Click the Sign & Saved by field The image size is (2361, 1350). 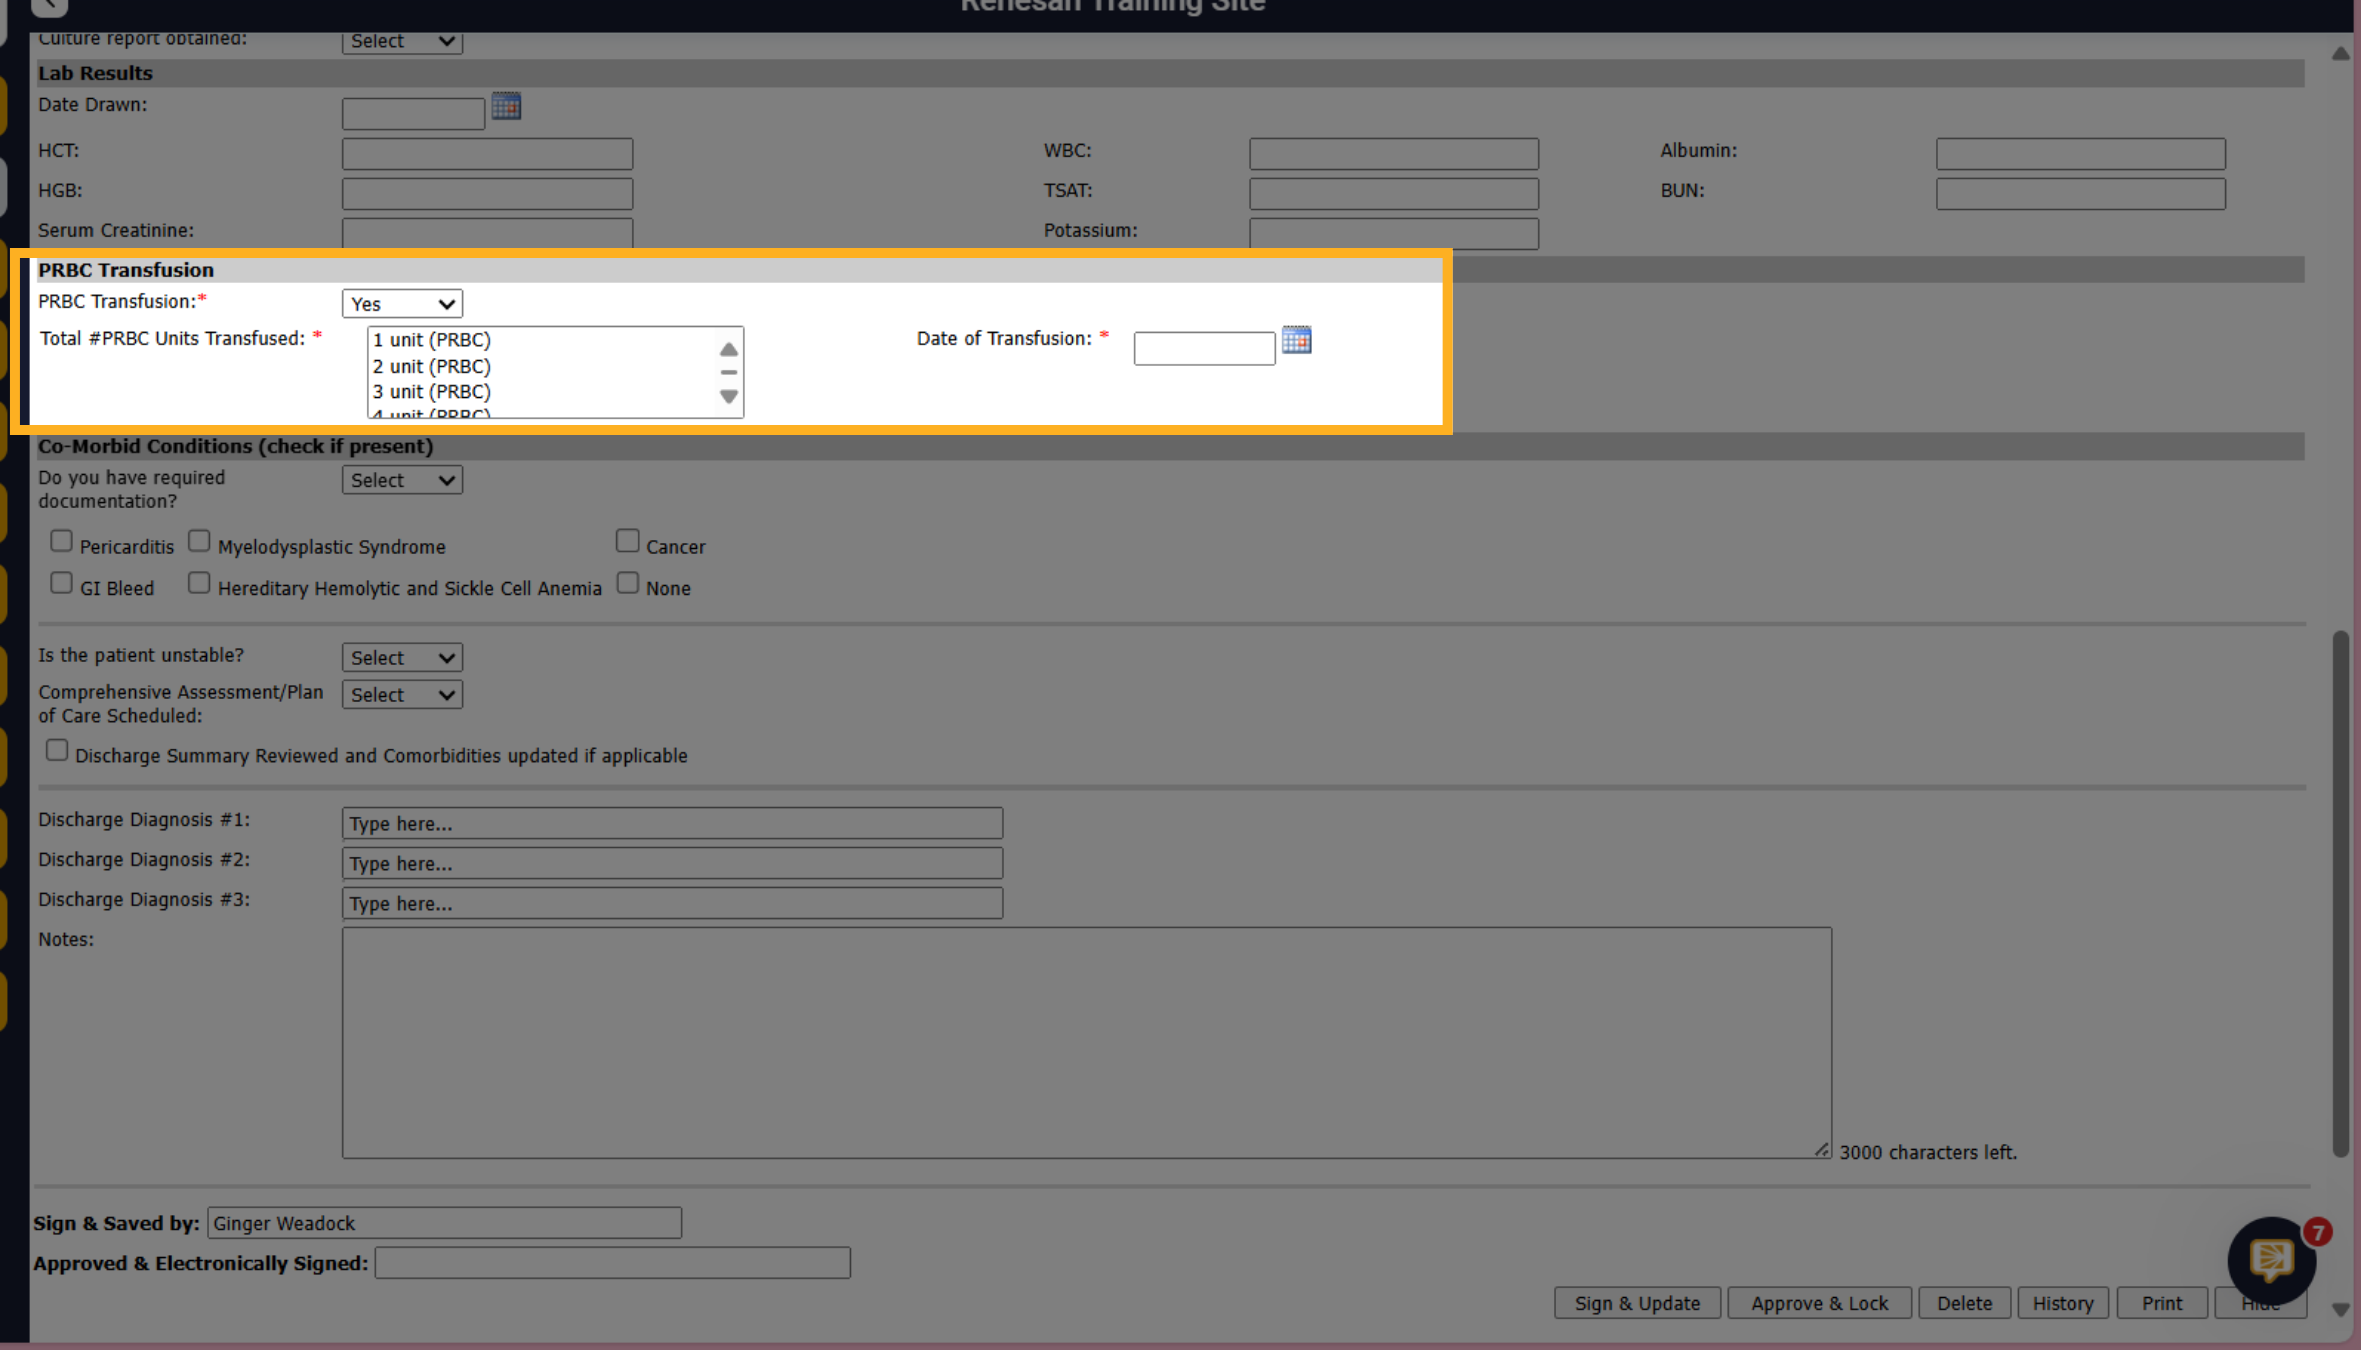pyautogui.click(x=444, y=1222)
